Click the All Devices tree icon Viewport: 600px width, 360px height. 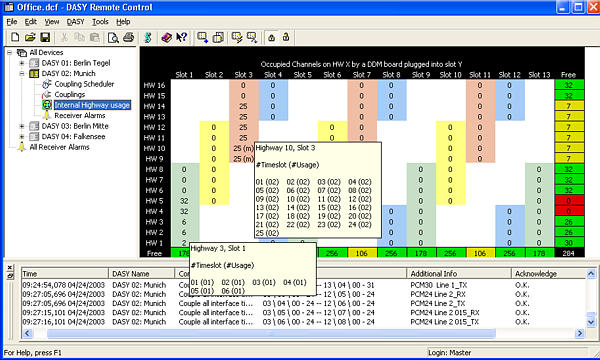coord(21,52)
